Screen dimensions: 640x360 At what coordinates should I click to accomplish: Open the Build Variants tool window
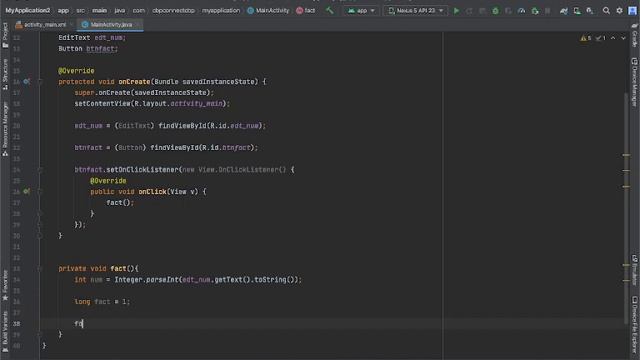pyautogui.click(x=5, y=331)
